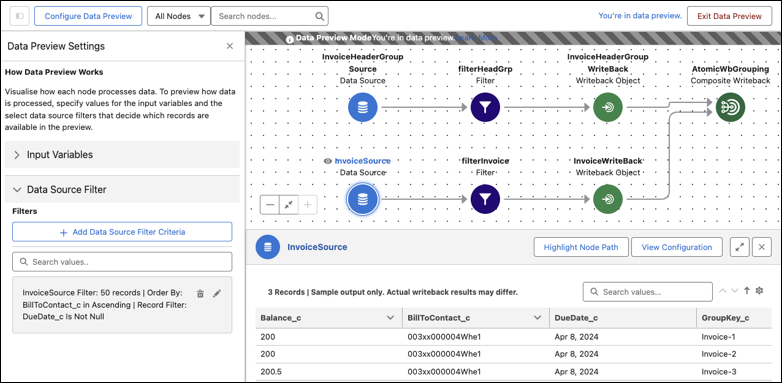Select the InvoiceHeaderGroup WriteBack node
The height and width of the screenshot is (383, 782).
click(x=608, y=107)
